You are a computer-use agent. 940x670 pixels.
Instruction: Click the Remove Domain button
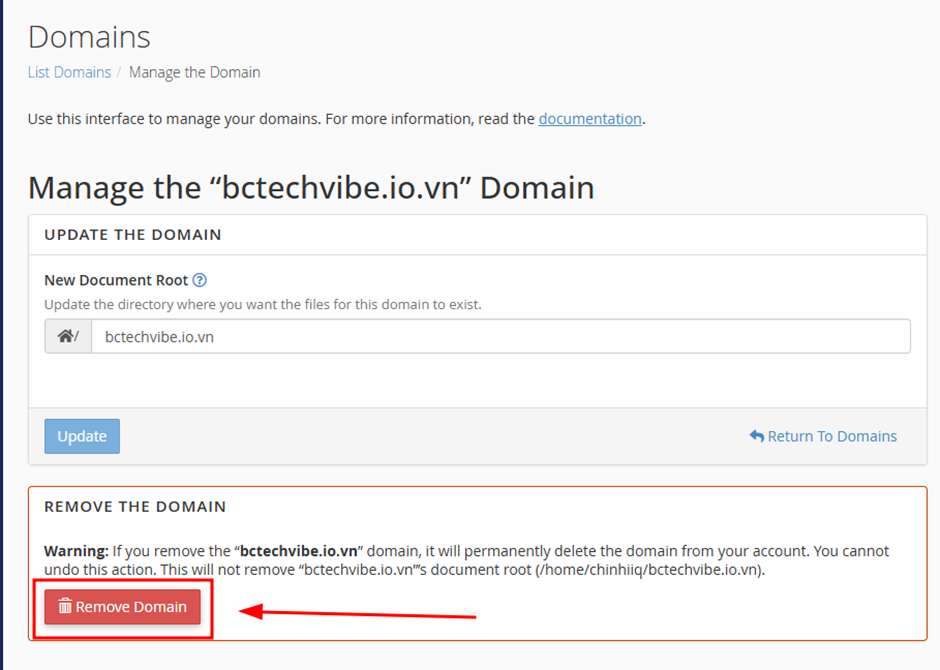[x=121, y=607]
